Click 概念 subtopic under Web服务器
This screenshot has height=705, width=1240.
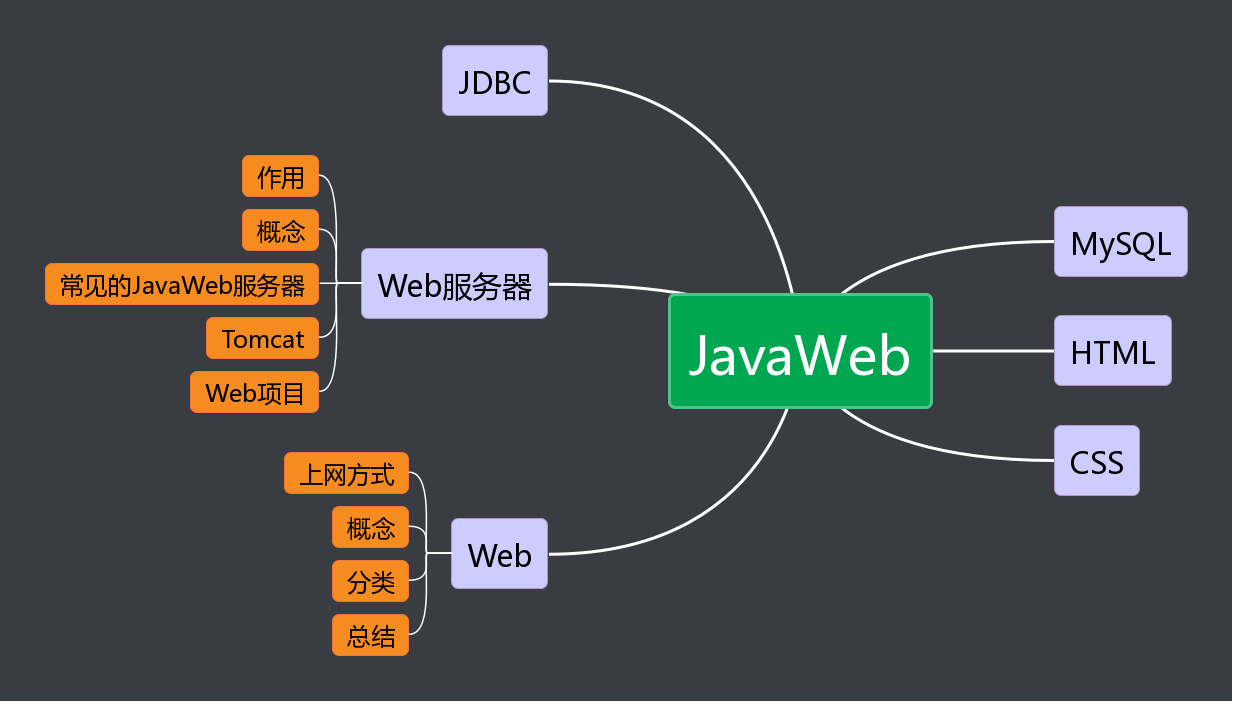[x=281, y=230]
